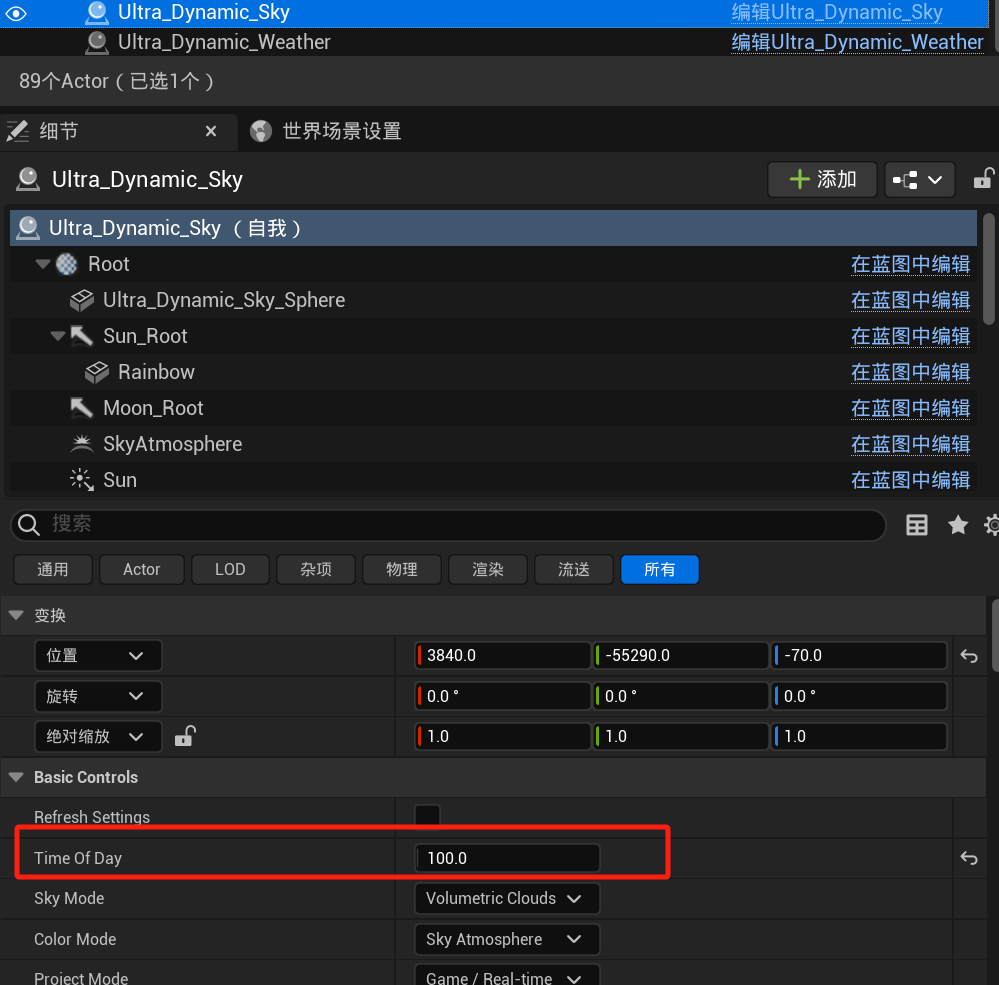This screenshot has width=999, height=985.
Task: Click the Sun_Root arrow component icon
Action: point(82,336)
